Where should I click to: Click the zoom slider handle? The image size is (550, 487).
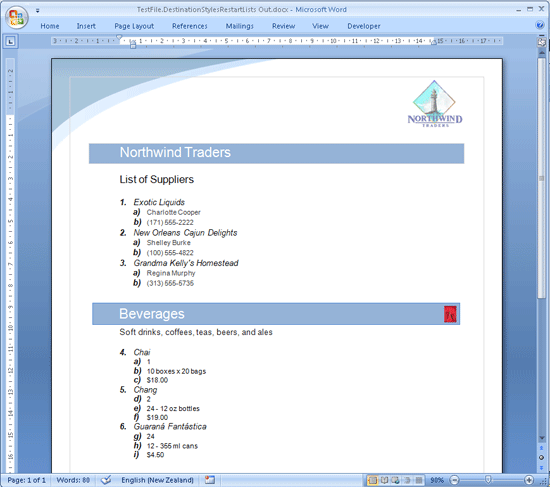click(488, 479)
